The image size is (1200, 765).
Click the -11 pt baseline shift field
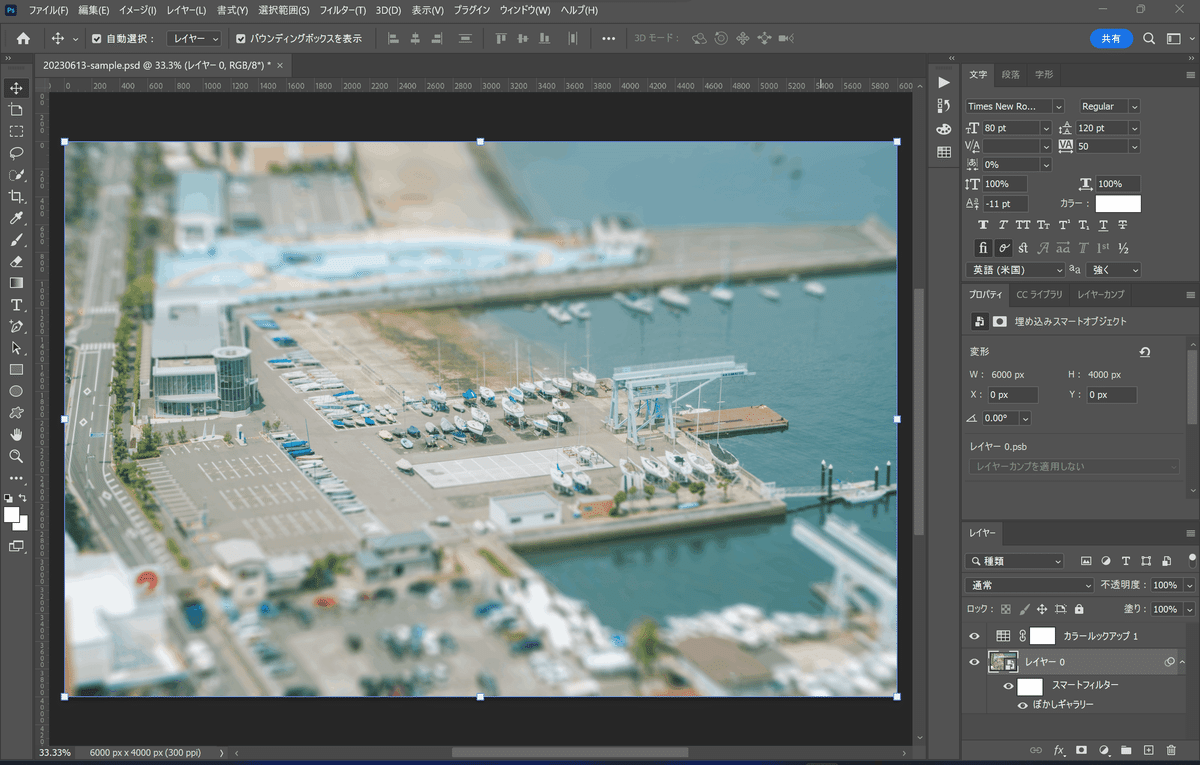tap(1005, 204)
